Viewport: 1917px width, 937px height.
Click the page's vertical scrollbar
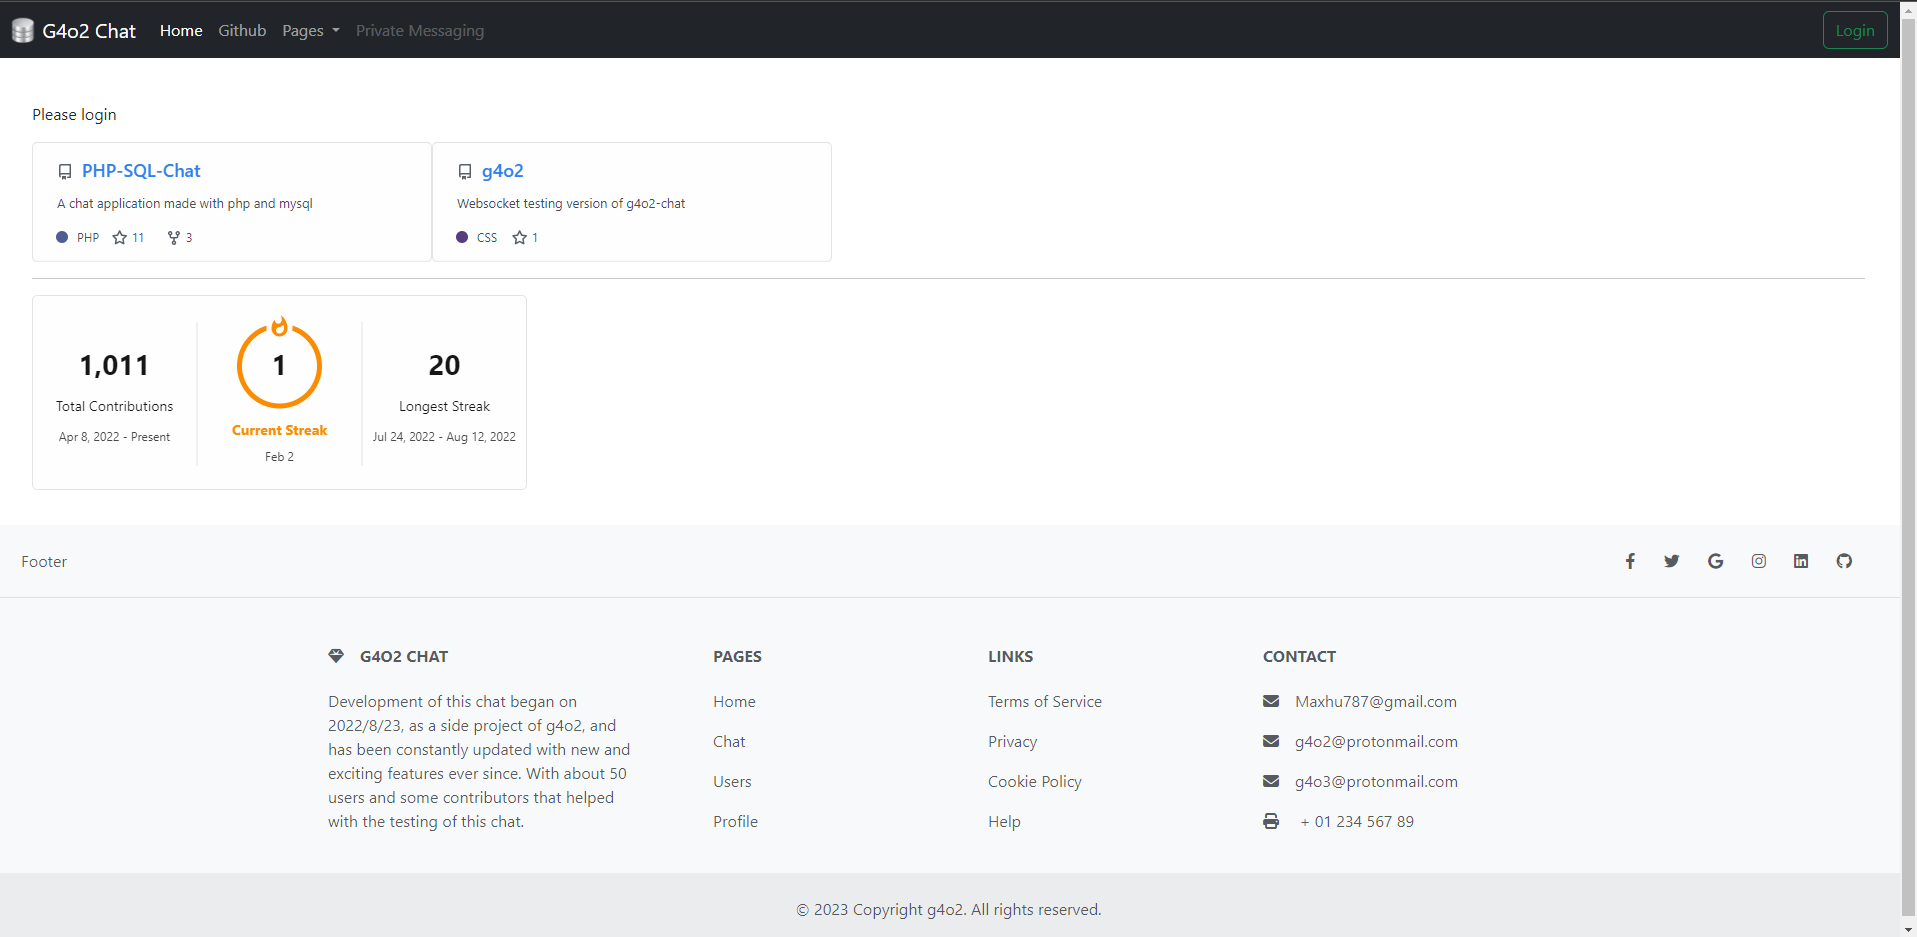1908,400
